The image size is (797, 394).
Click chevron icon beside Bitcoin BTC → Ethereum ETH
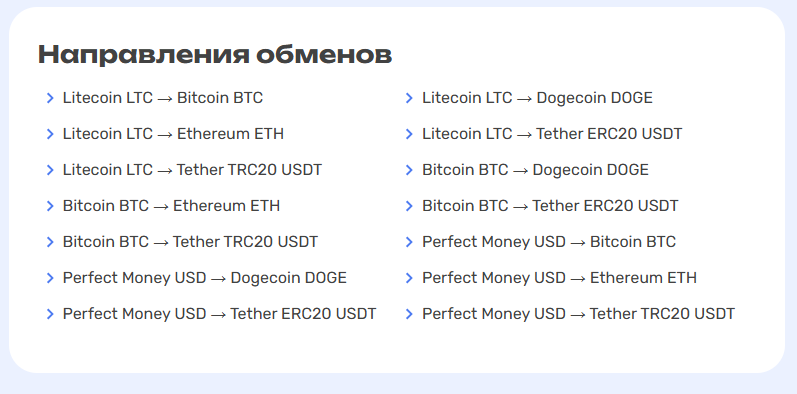(x=50, y=206)
